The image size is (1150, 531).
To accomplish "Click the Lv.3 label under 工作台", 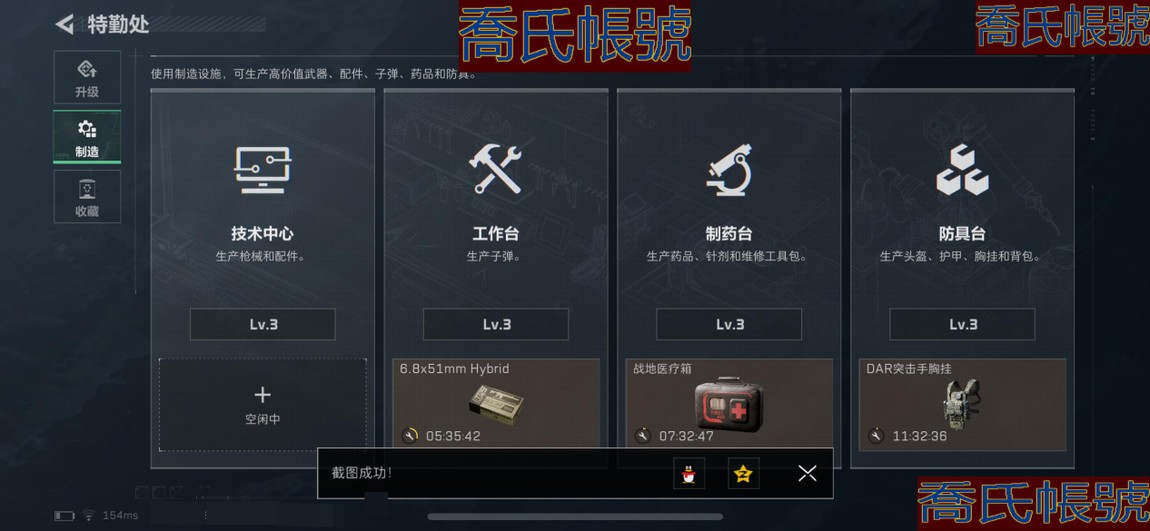I will pos(496,324).
